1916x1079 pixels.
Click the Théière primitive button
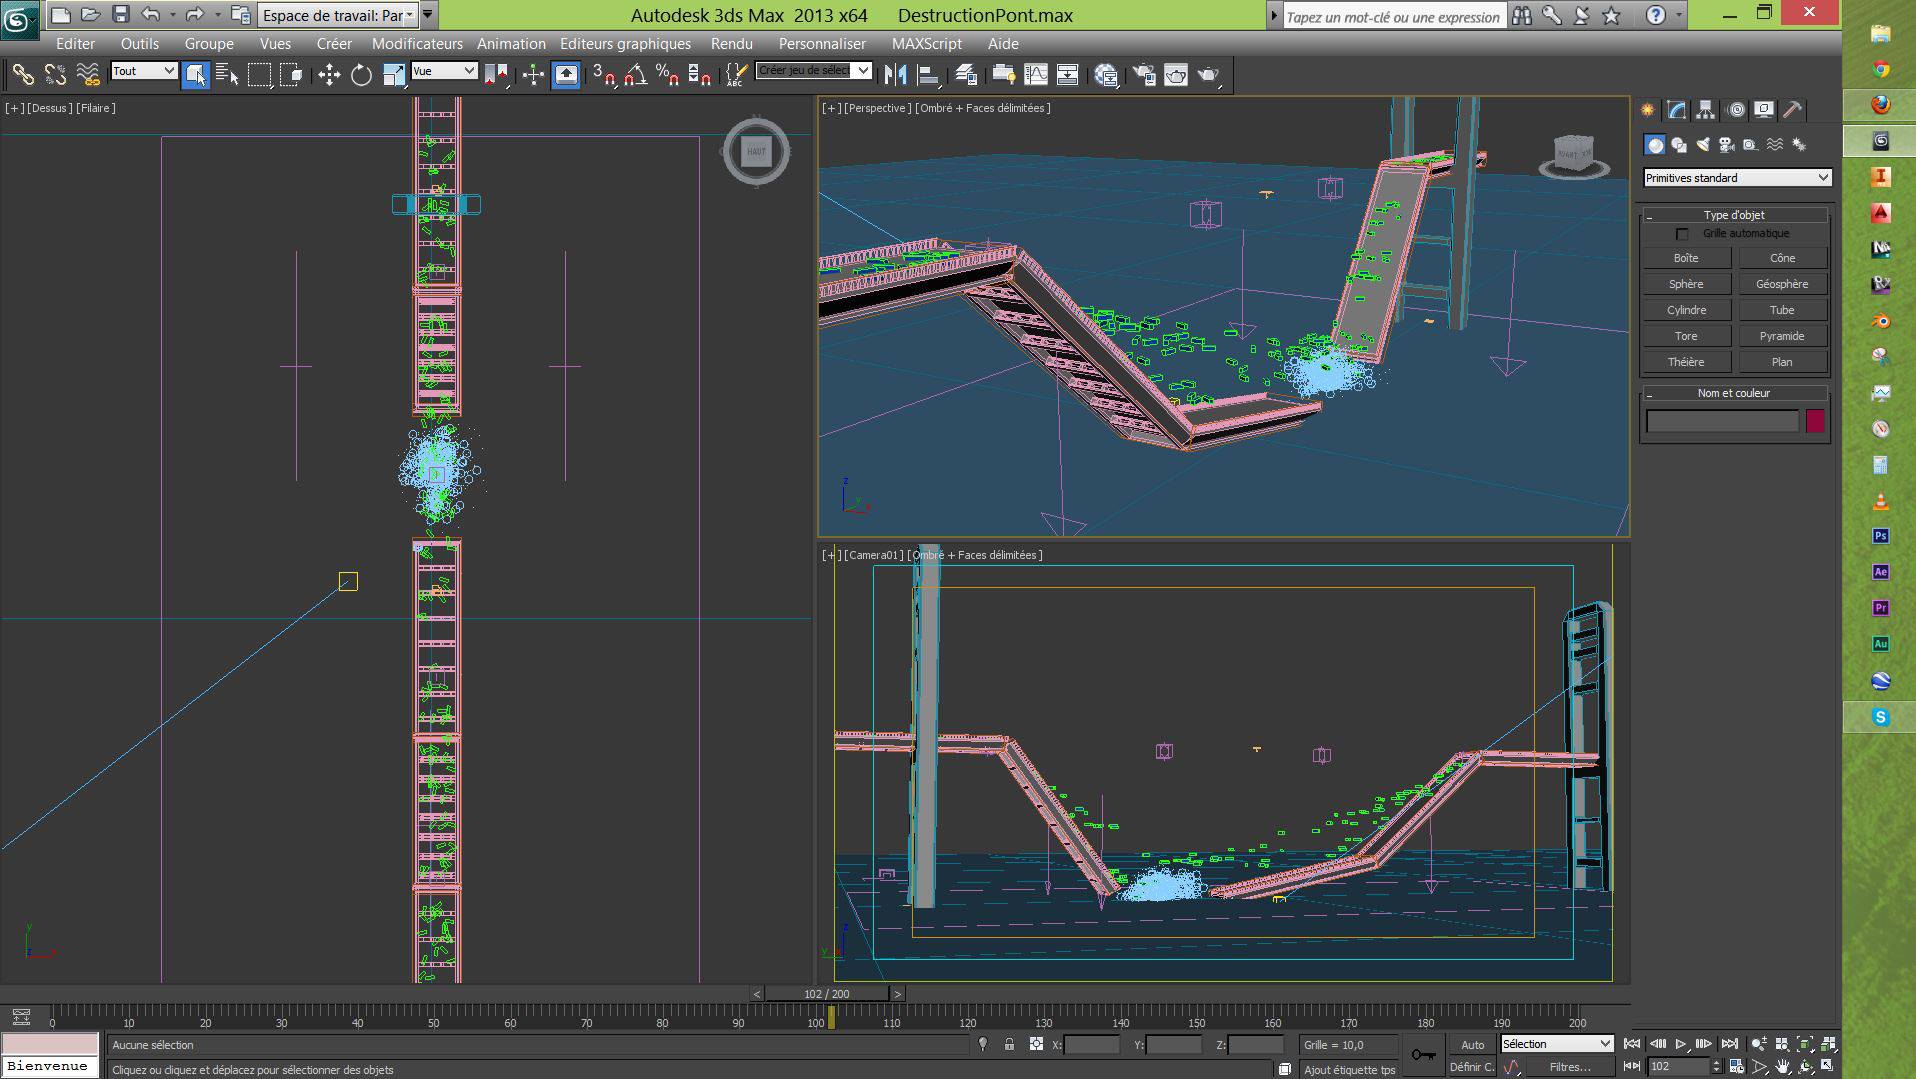1686,362
